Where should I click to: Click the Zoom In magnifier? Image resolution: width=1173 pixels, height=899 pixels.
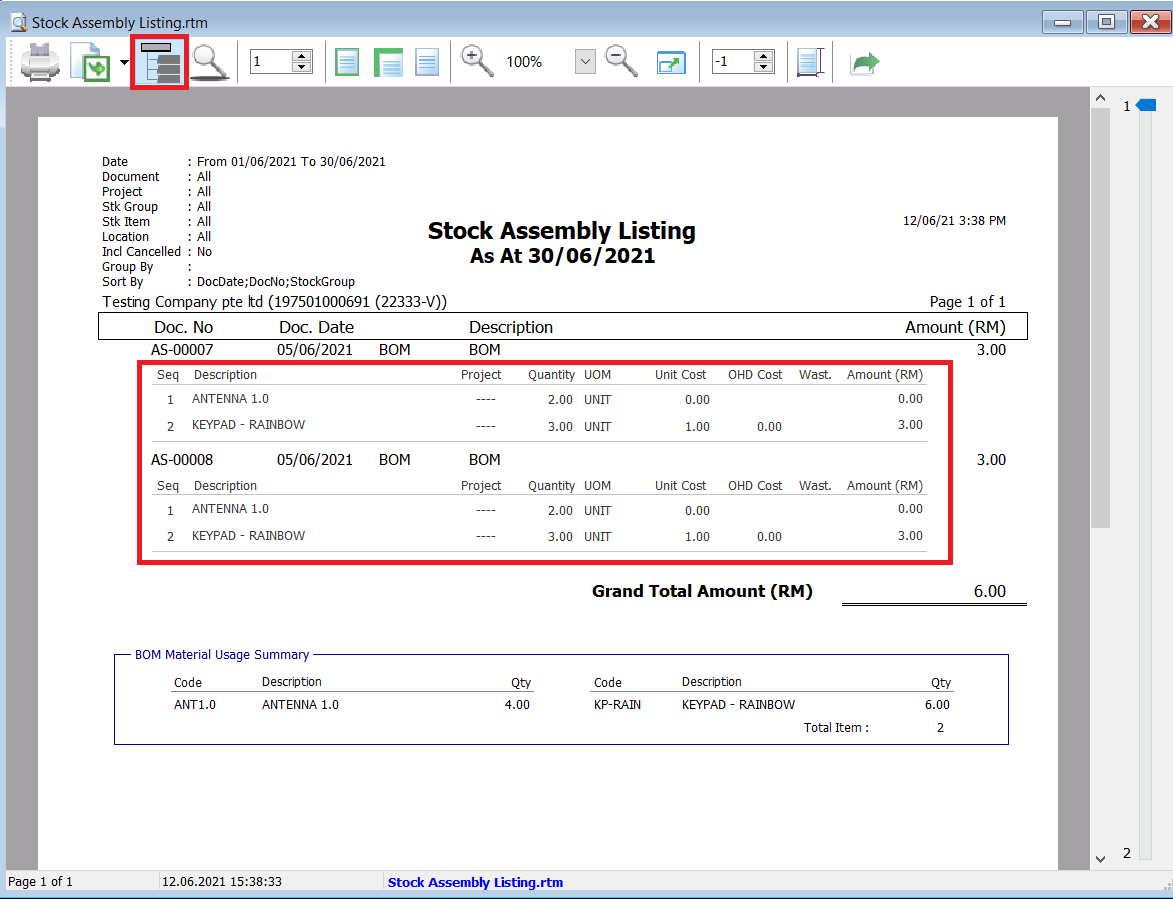click(477, 62)
